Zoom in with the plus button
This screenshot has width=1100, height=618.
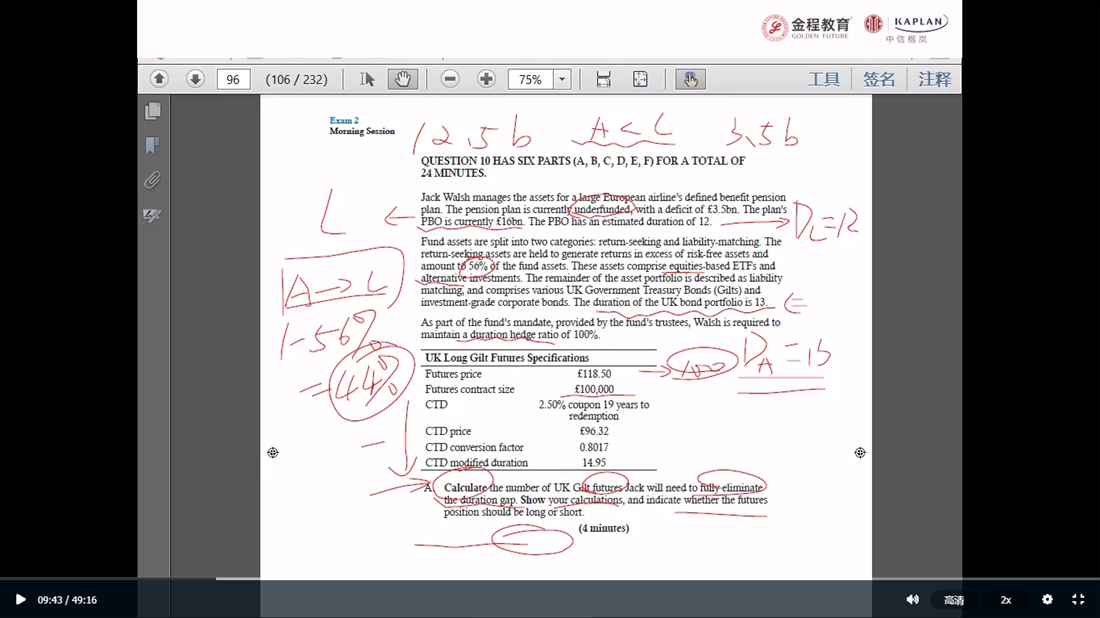coord(486,79)
